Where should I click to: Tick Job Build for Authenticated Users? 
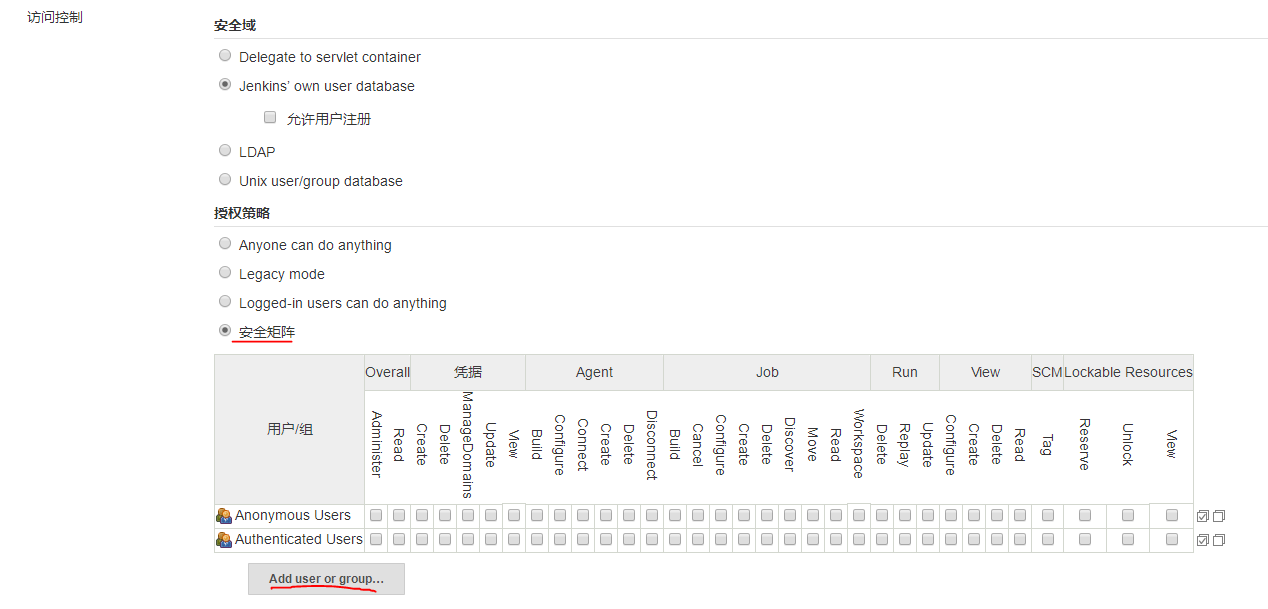(675, 539)
